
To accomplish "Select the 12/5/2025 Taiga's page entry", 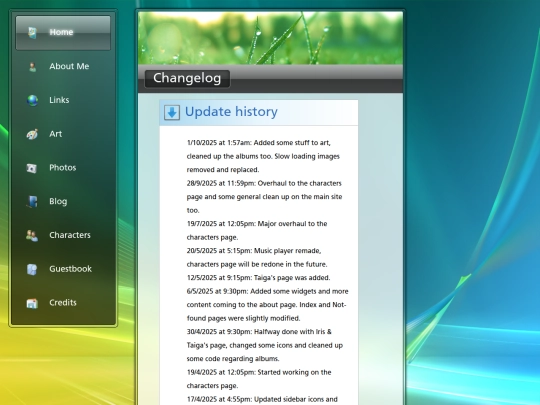I will coord(258,278).
